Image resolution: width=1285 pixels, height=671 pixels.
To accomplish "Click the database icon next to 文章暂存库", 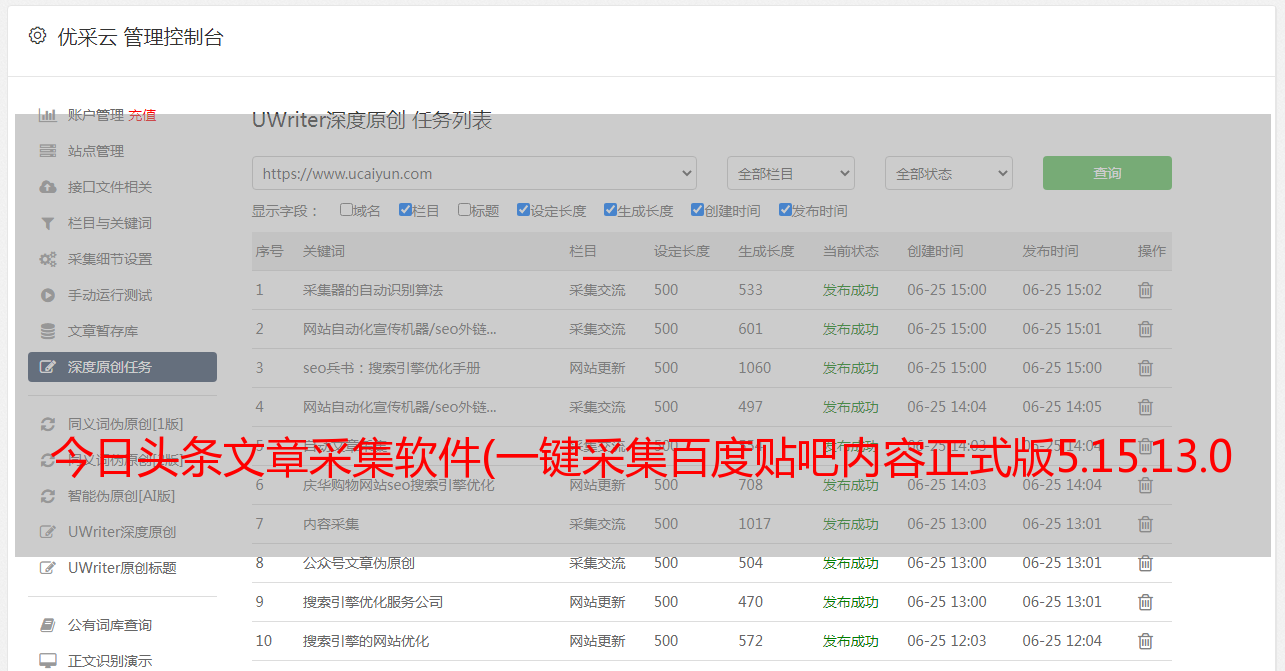I will coord(47,331).
